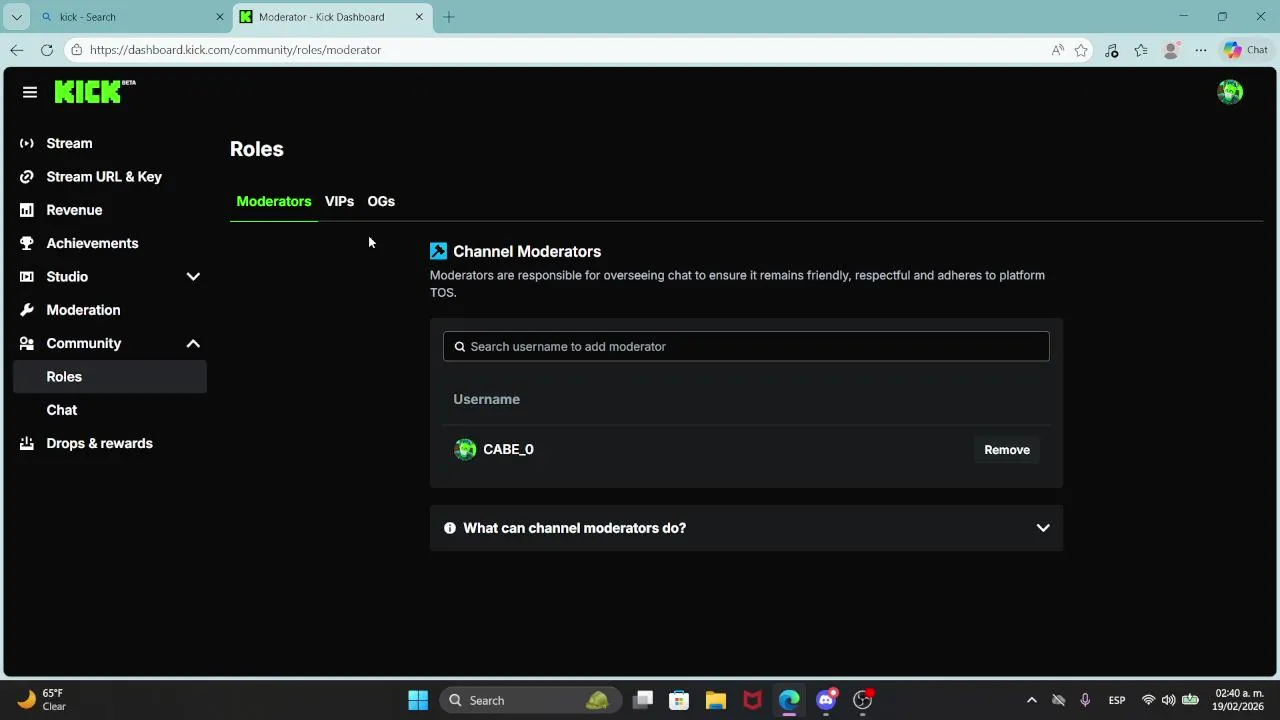Go back with the browser back arrow
This screenshot has height=720, width=1280.
click(x=17, y=50)
